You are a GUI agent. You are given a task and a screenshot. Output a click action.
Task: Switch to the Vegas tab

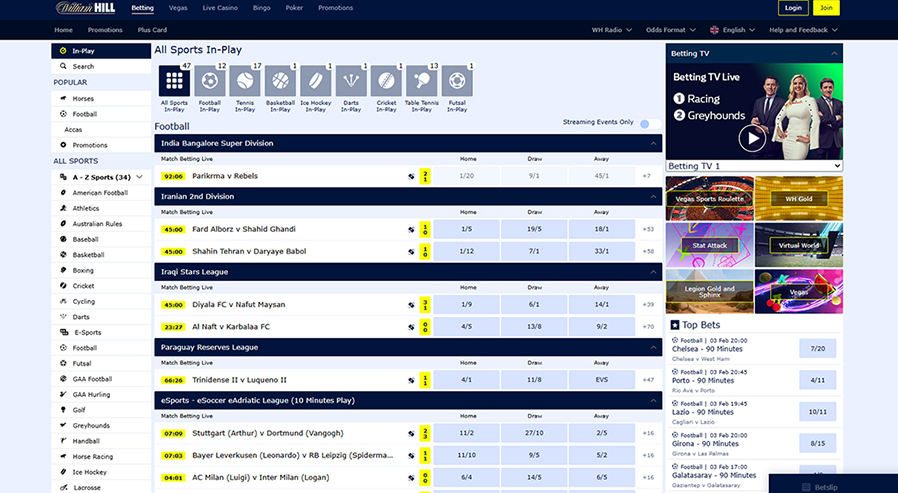click(178, 8)
